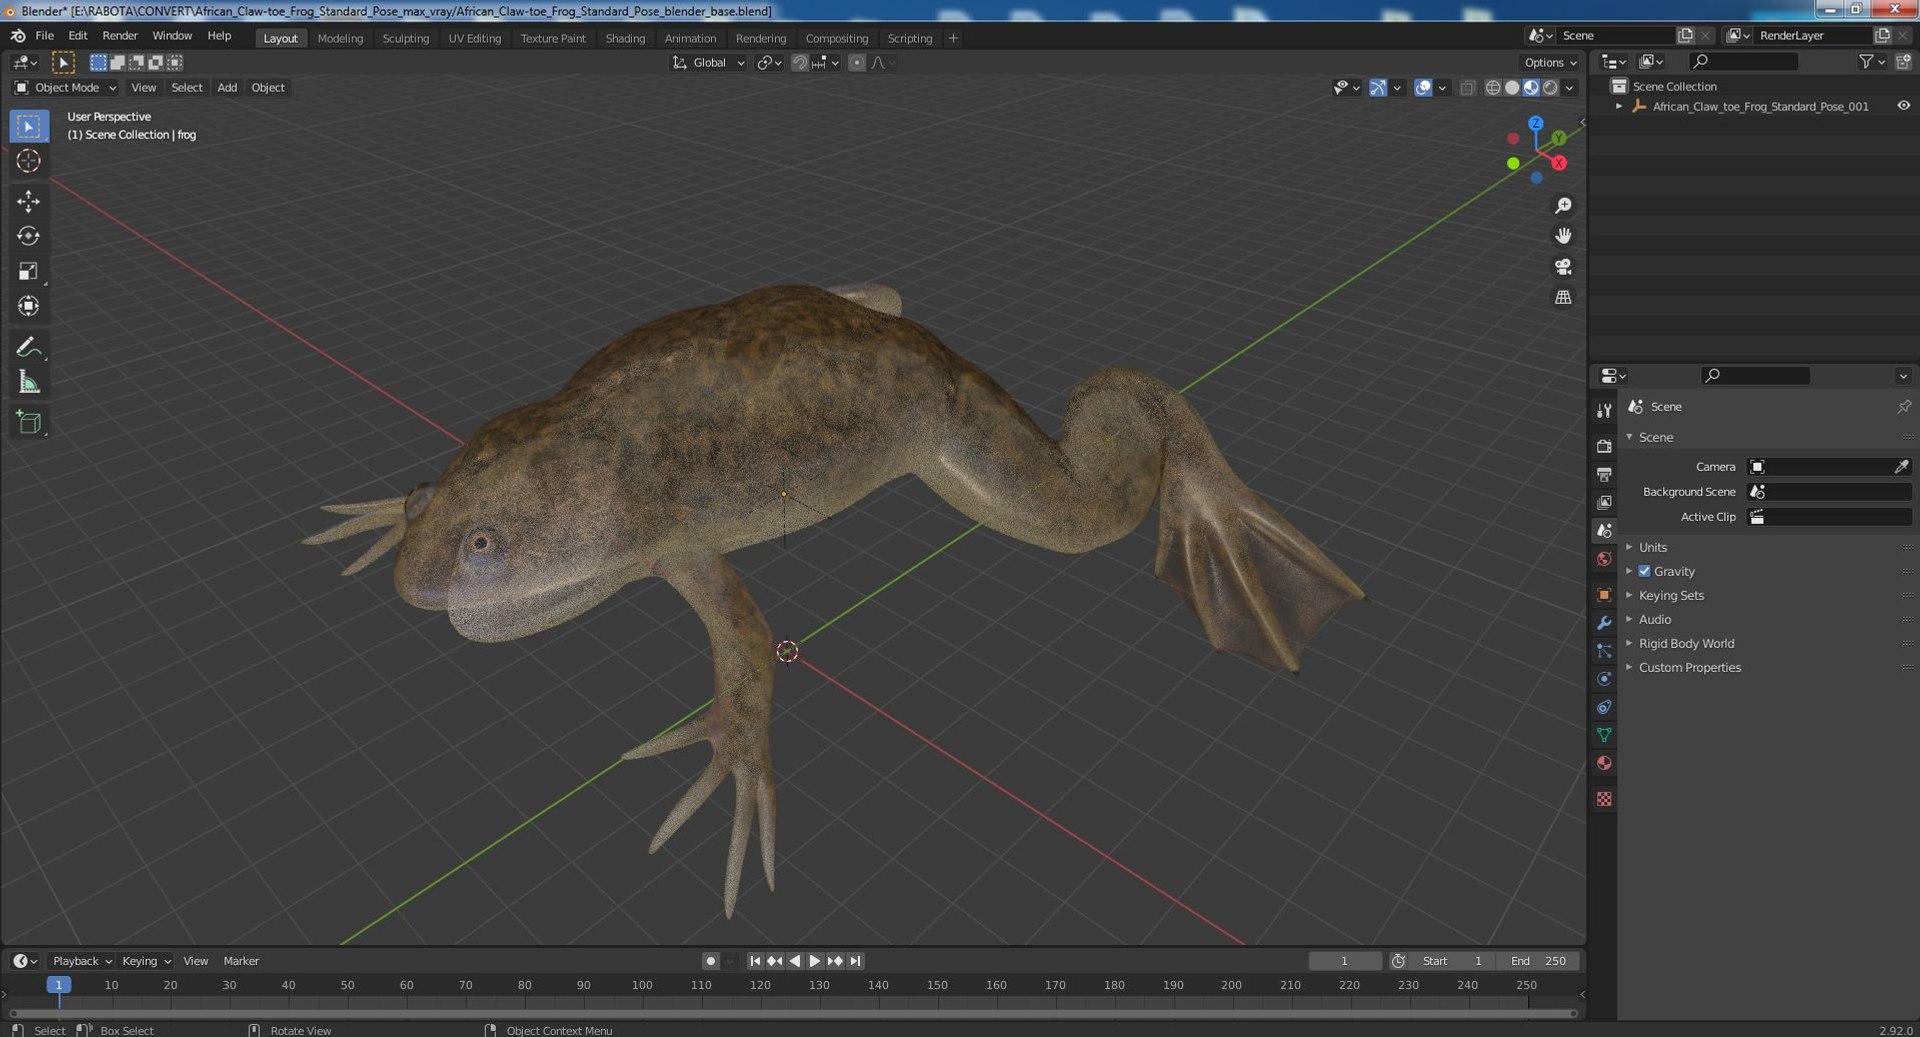Open the Object Data properties tab

[x=1604, y=735]
